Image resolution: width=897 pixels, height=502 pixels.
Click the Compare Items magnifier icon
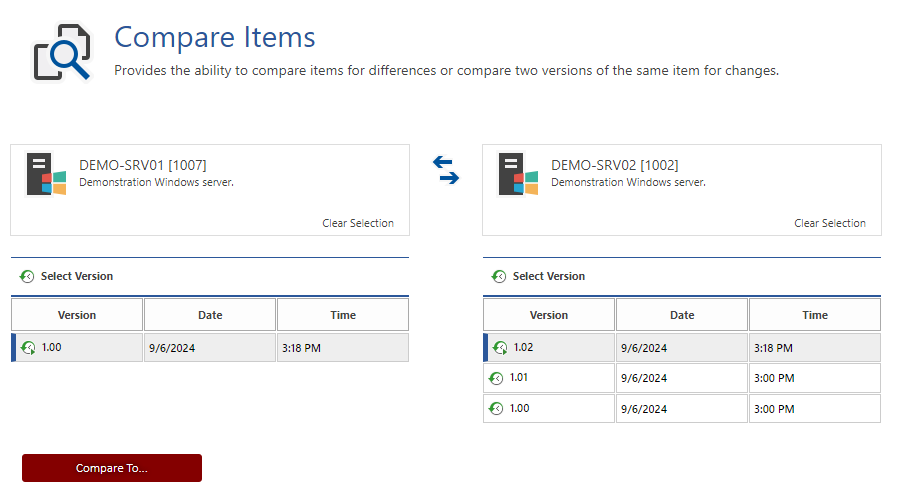point(62,52)
